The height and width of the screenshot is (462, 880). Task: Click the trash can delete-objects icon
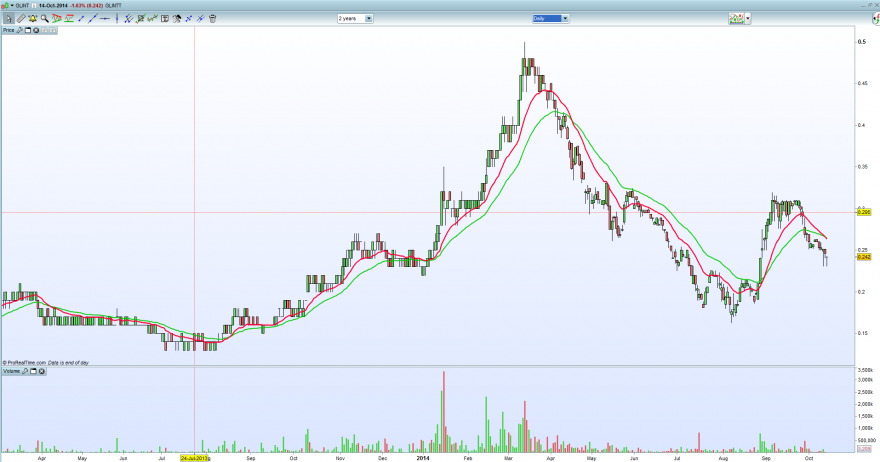(x=212, y=19)
